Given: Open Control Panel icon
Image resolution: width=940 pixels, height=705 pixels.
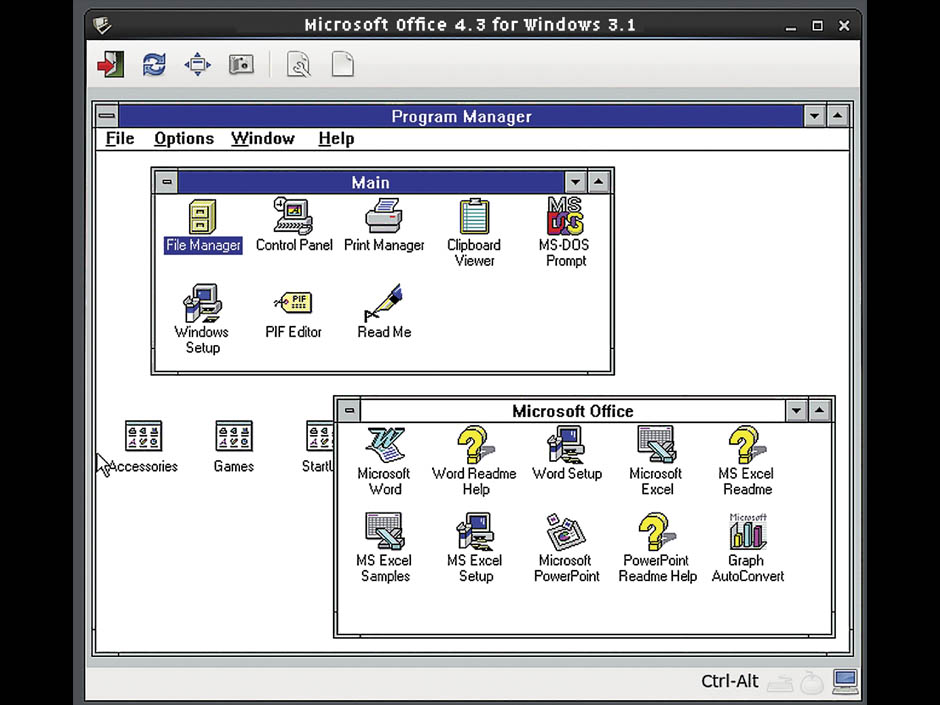Looking at the screenshot, I should (294, 226).
